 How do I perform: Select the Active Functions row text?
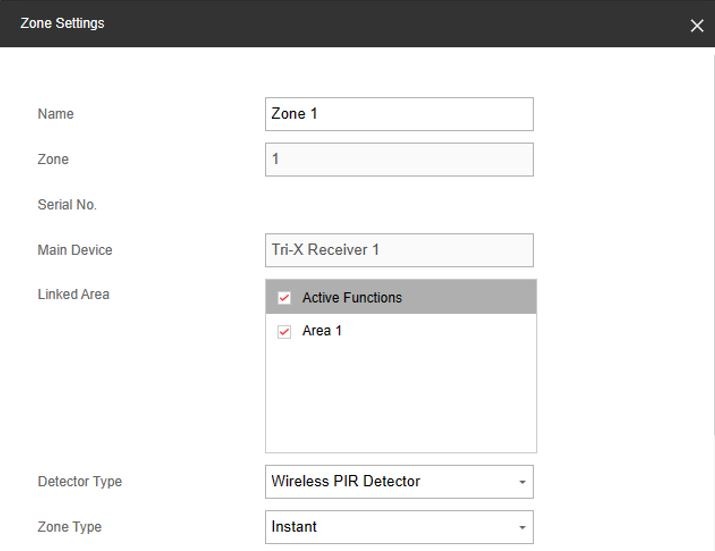[x=352, y=298]
